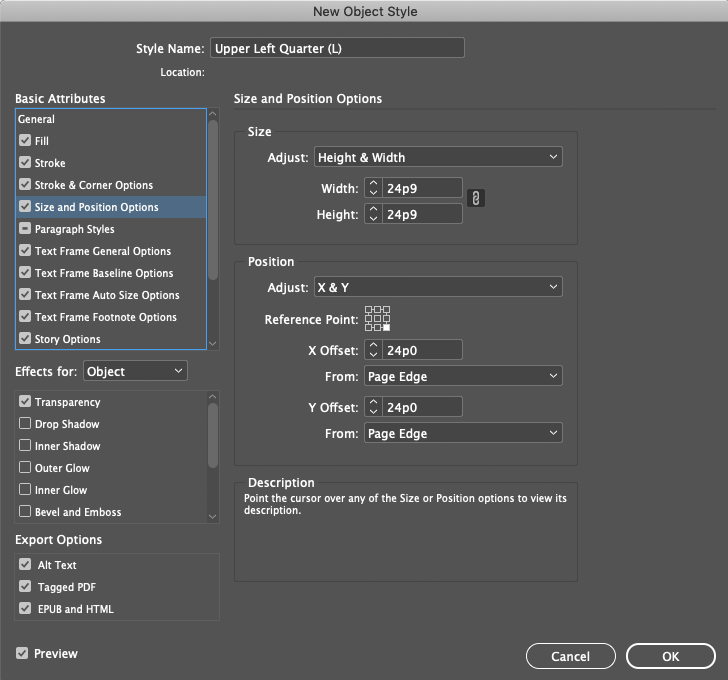Click the constrain proportions chain-link icon

475,198
